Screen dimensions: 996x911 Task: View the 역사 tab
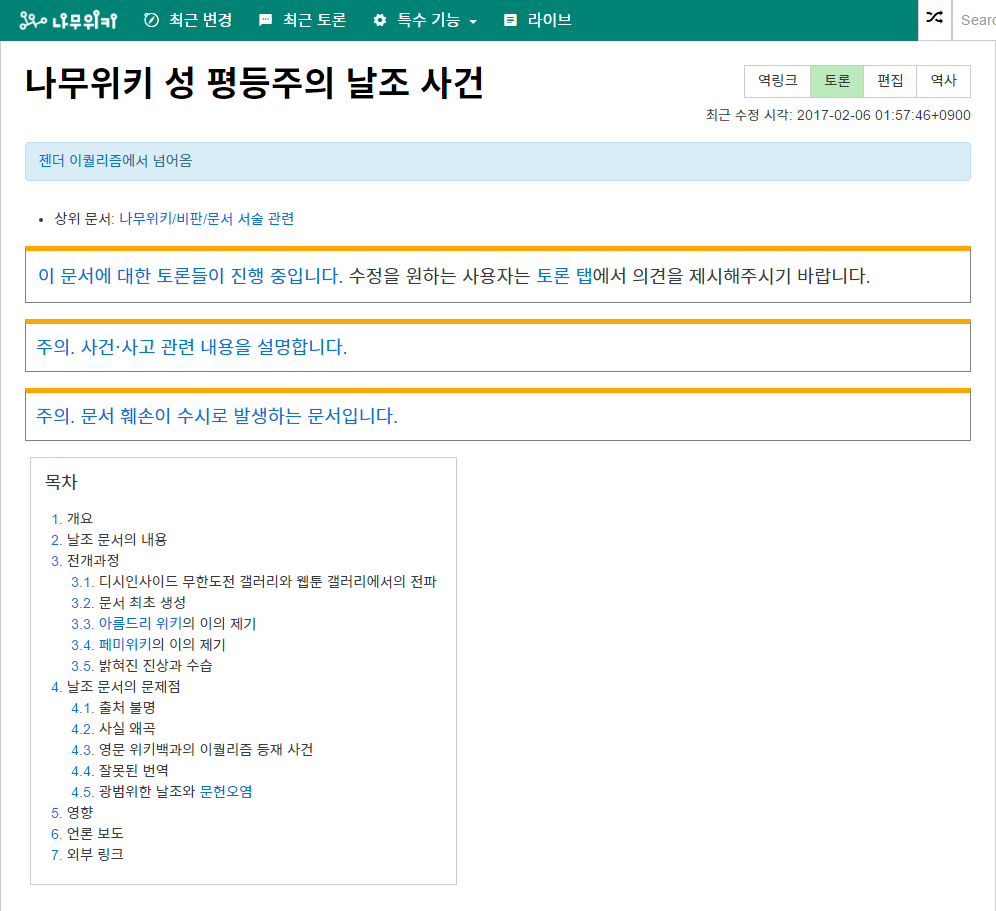tap(943, 81)
